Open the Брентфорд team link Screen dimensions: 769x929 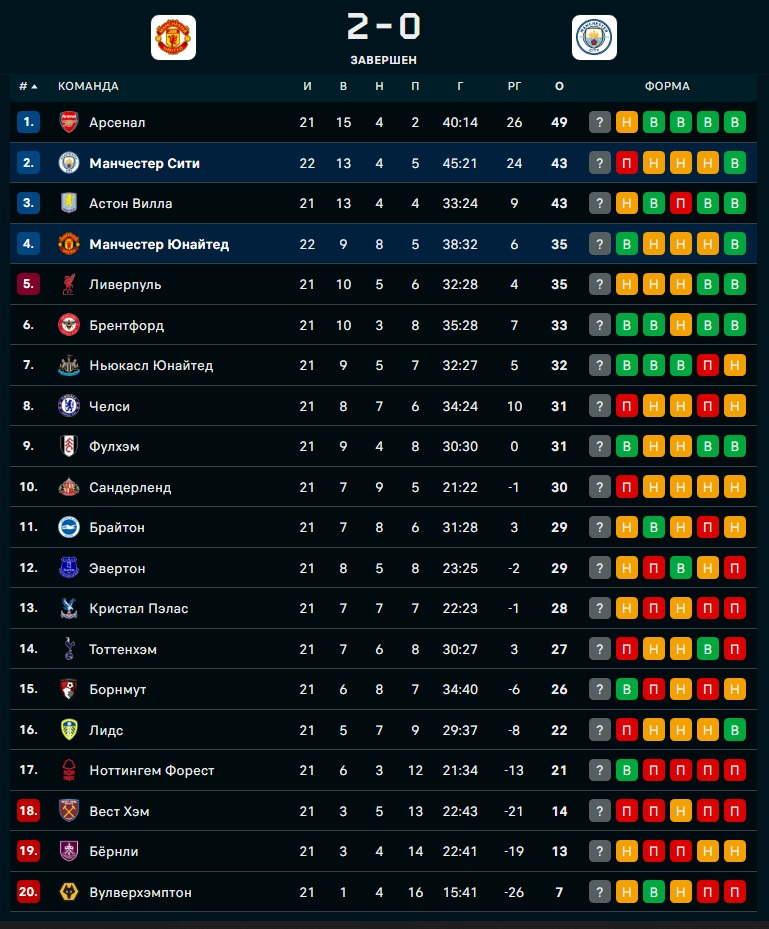[126, 325]
